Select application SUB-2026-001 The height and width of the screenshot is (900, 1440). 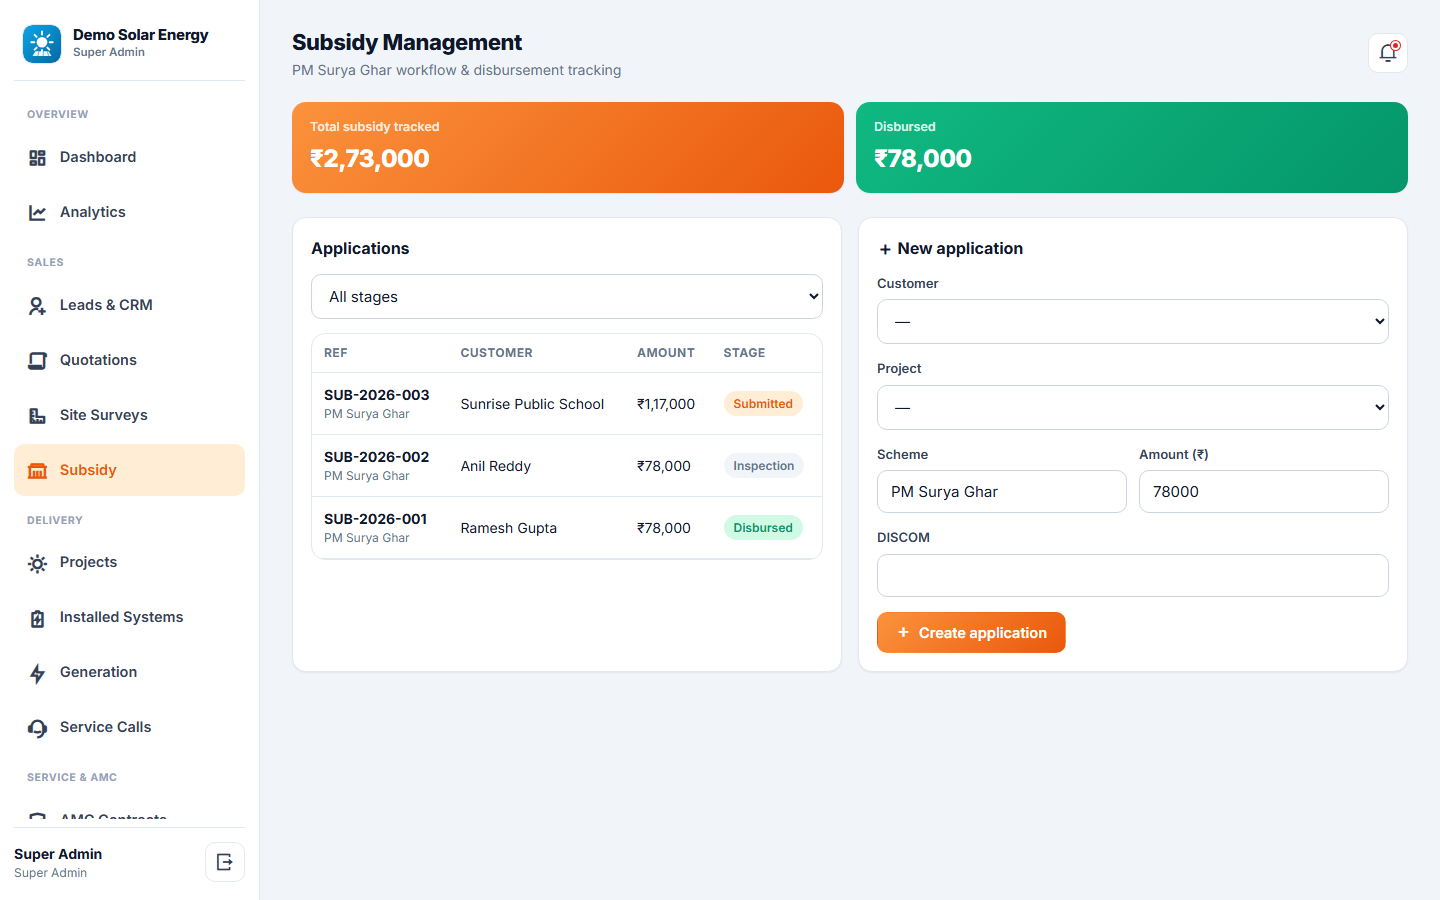pos(567,528)
